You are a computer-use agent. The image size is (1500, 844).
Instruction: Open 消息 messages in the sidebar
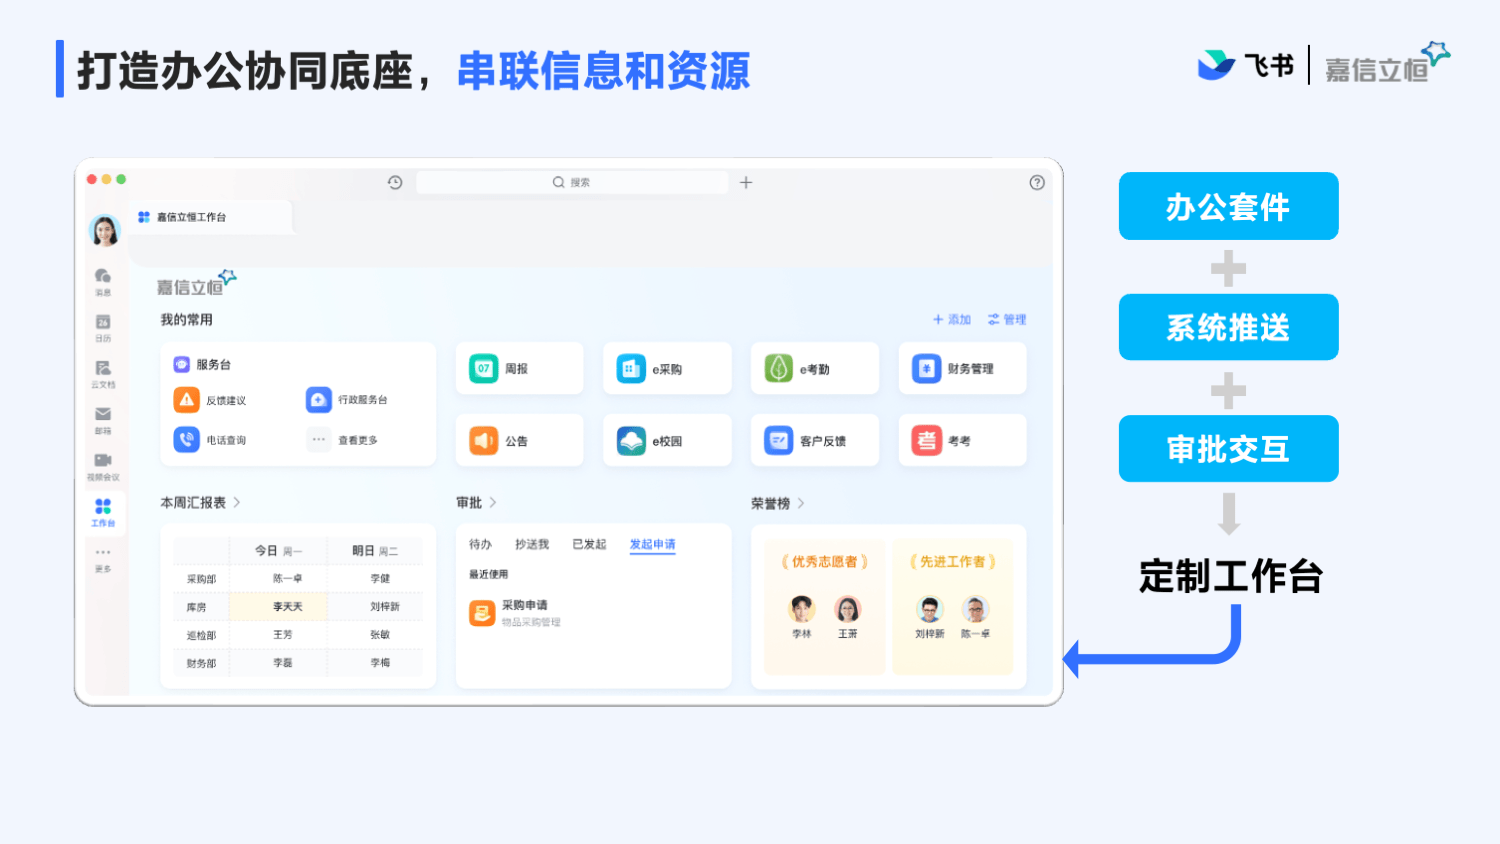click(103, 280)
